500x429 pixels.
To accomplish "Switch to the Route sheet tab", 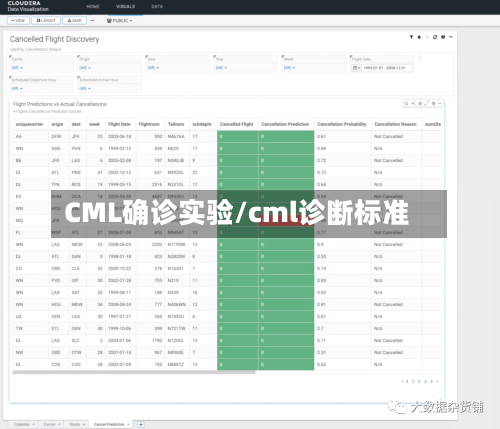I will 75,424.
